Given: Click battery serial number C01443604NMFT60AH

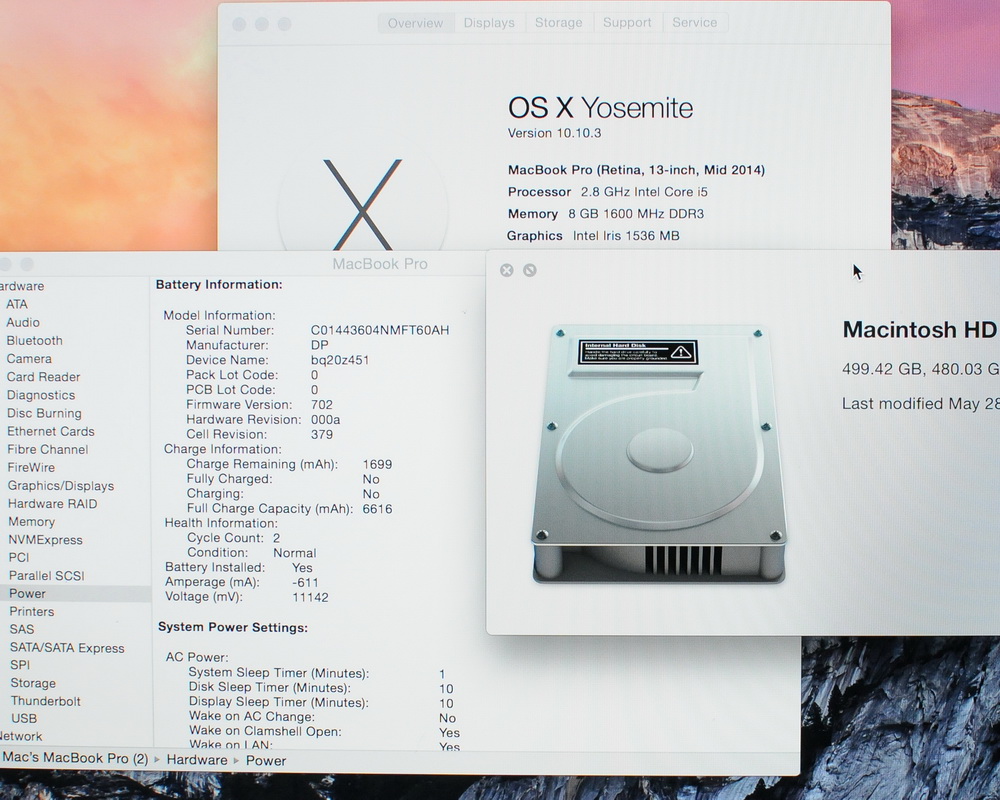Looking at the screenshot, I should pyautogui.click(x=380, y=330).
